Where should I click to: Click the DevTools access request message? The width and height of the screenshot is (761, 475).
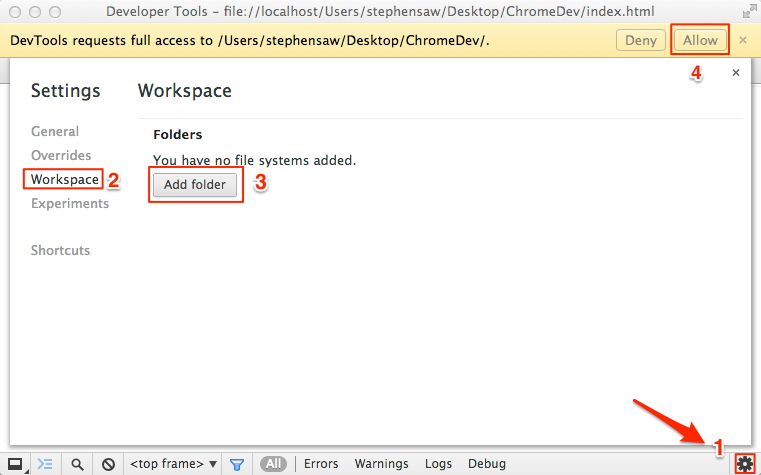(x=249, y=40)
